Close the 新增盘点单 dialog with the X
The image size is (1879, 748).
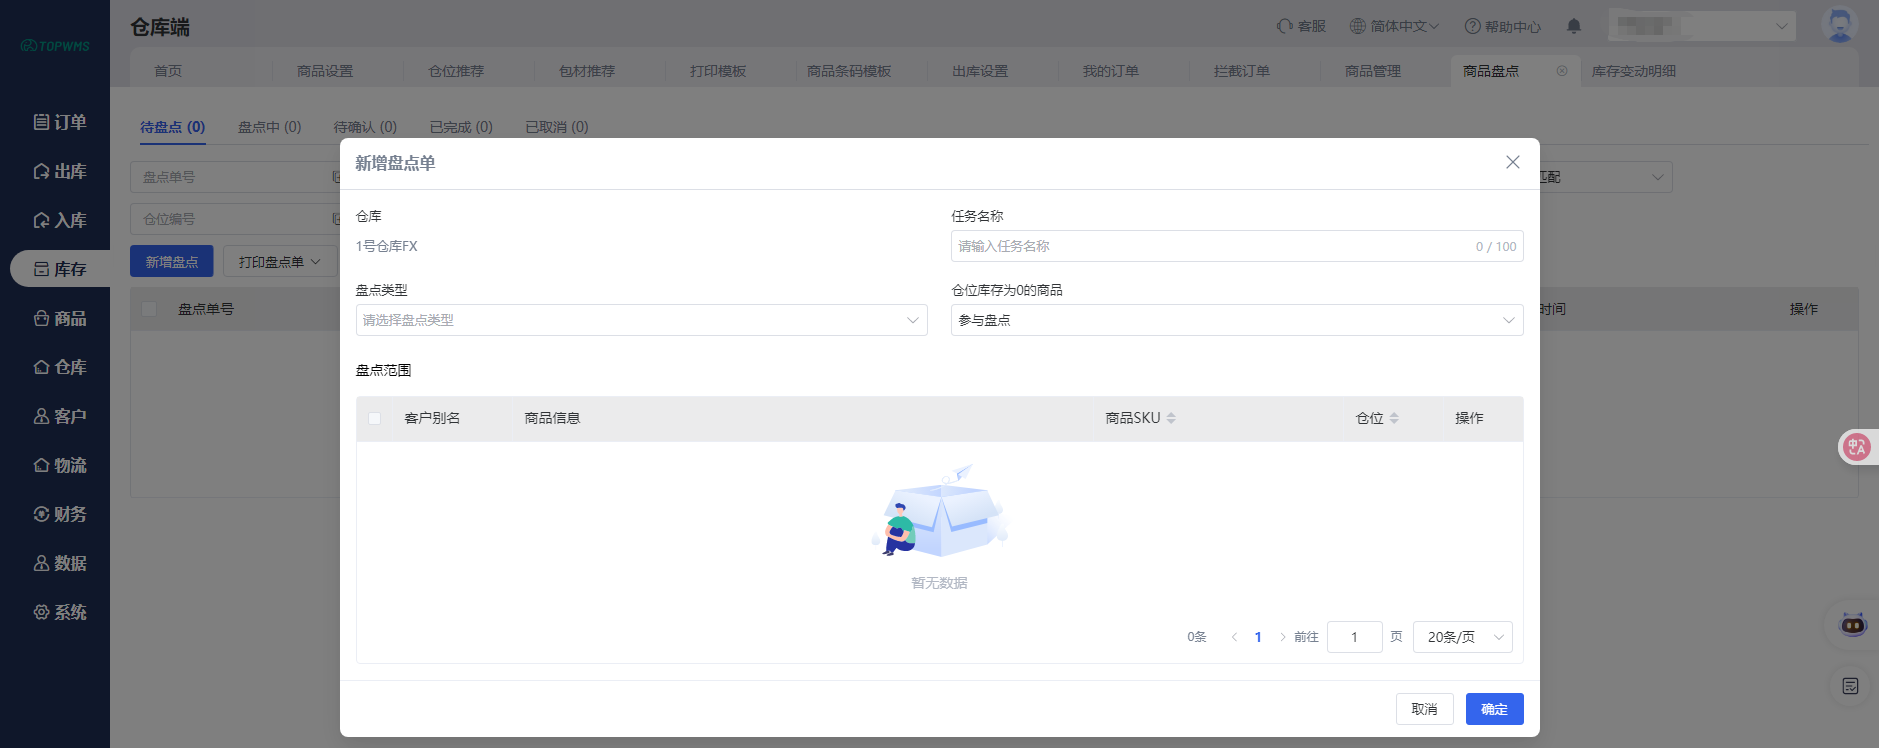tap(1512, 162)
